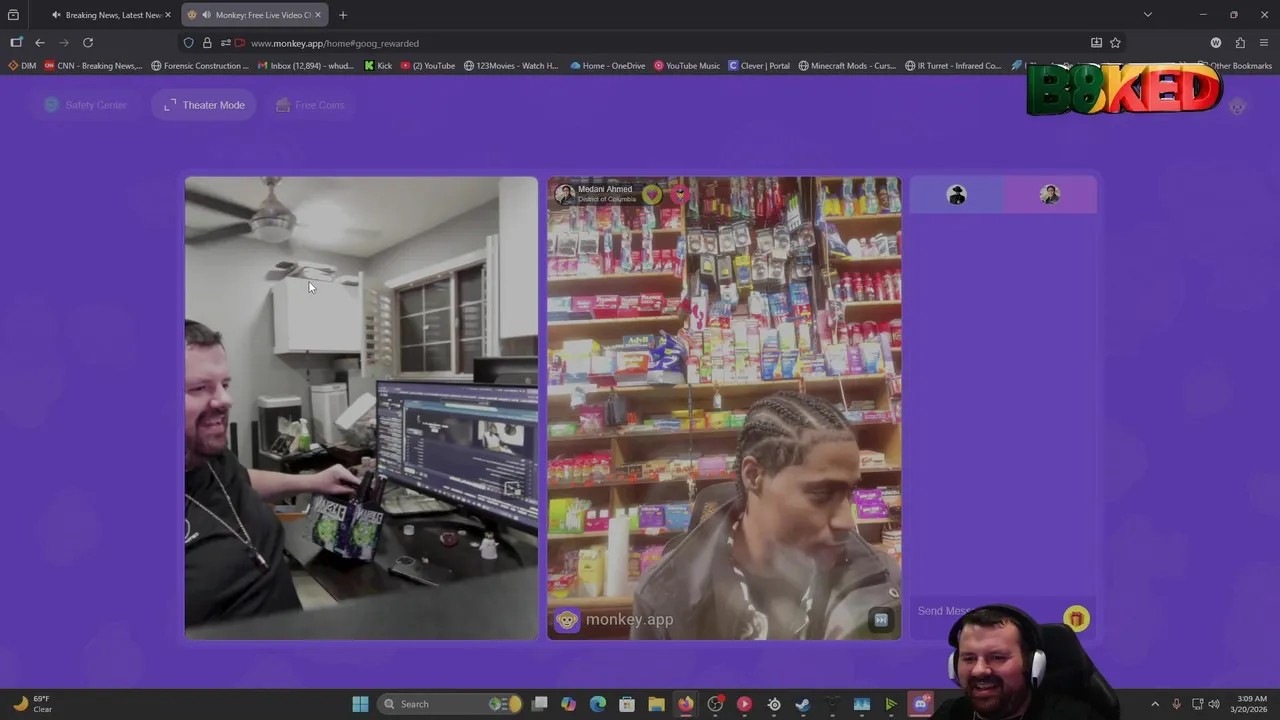Click the microphone tray icon

pyautogui.click(x=1176, y=704)
